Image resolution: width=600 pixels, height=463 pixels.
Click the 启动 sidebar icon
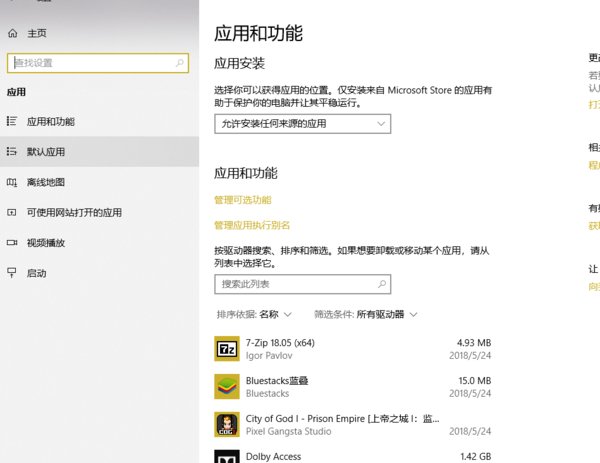12,273
